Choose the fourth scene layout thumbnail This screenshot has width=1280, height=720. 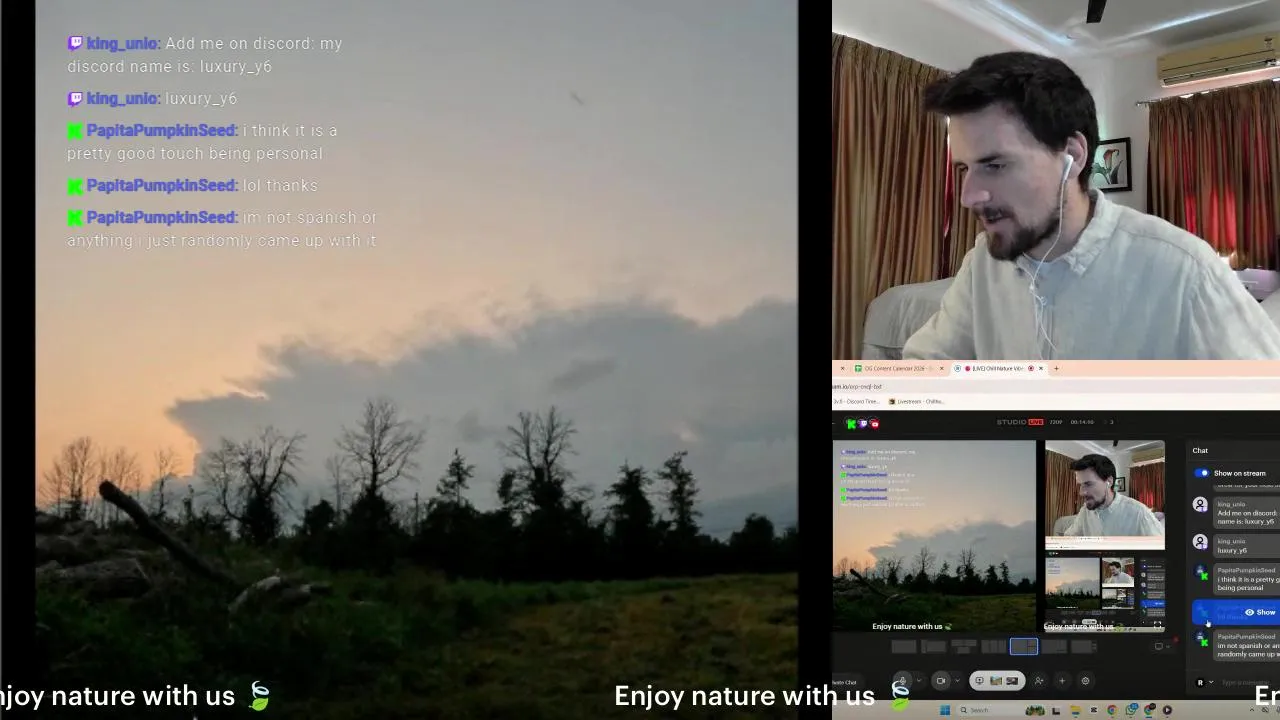point(993,646)
